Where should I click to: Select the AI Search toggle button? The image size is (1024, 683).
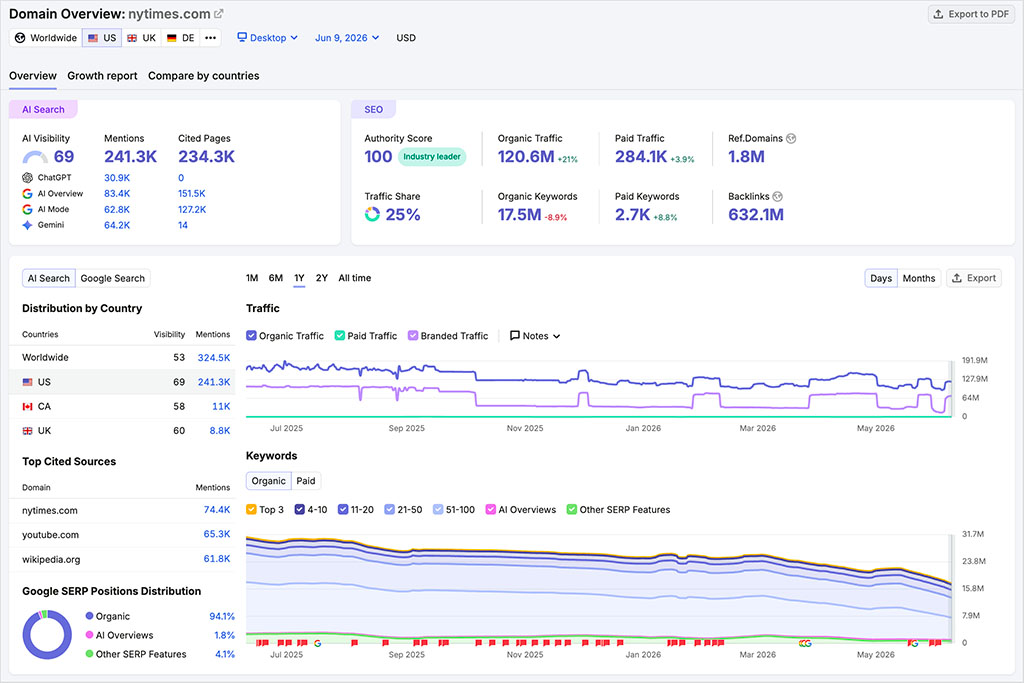click(x=48, y=278)
